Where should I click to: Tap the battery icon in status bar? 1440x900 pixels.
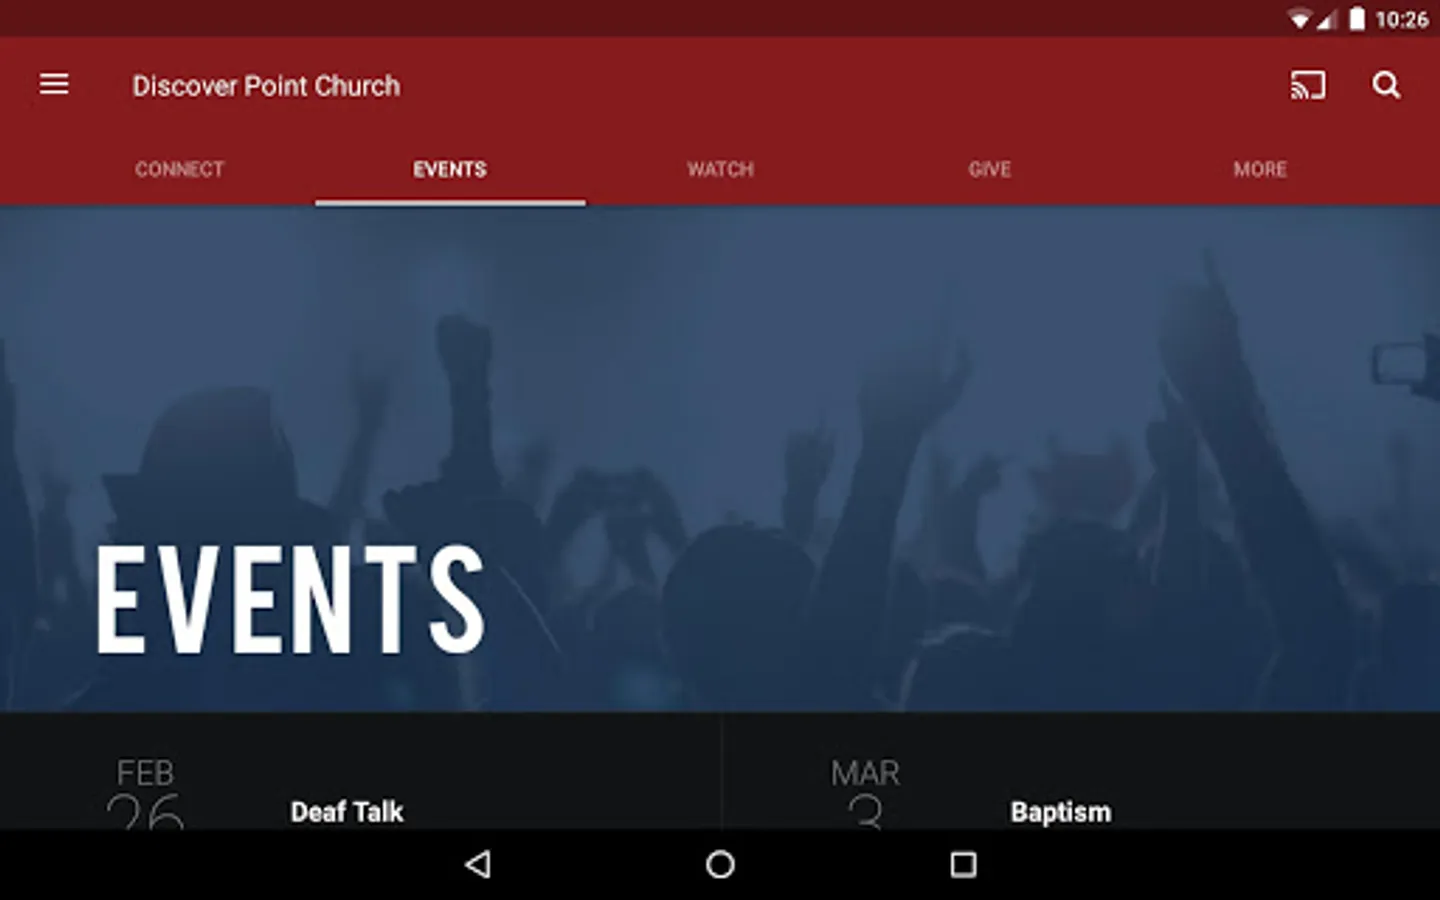pyautogui.click(x=1357, y=19)
